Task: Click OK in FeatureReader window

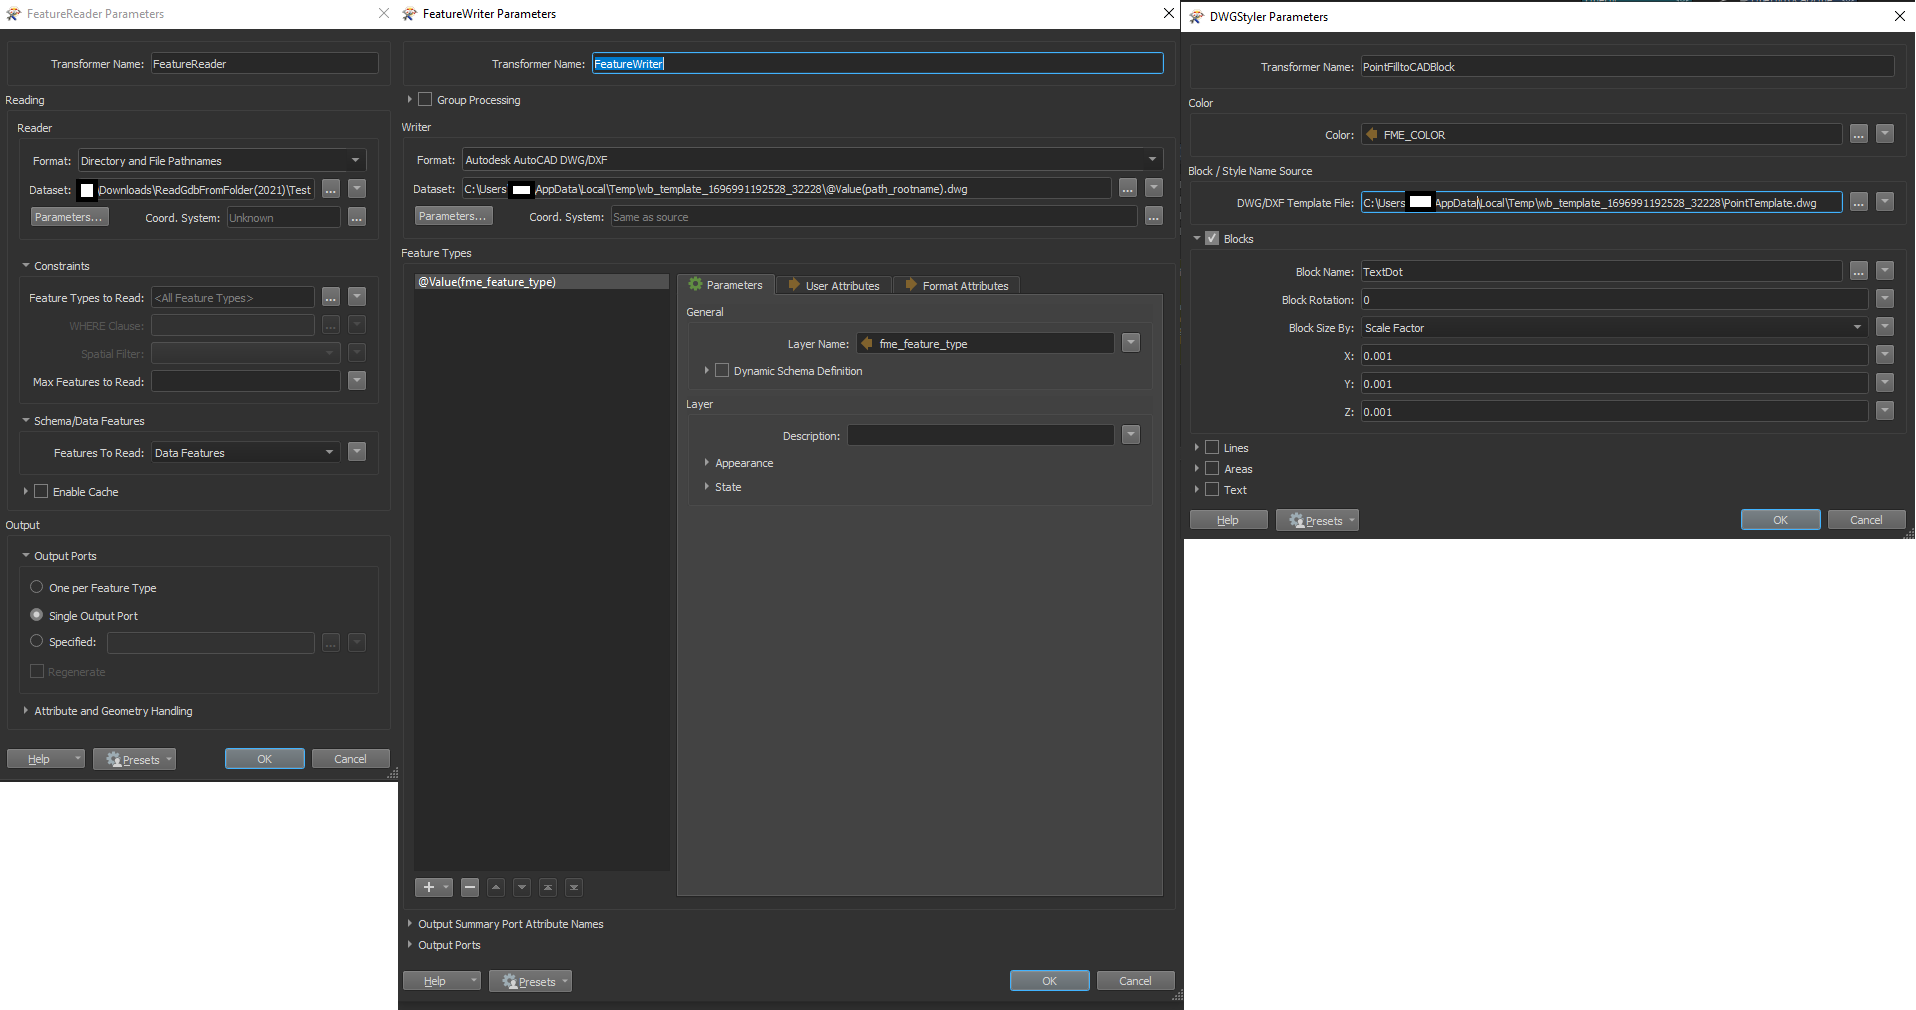Action: [265, 759]
